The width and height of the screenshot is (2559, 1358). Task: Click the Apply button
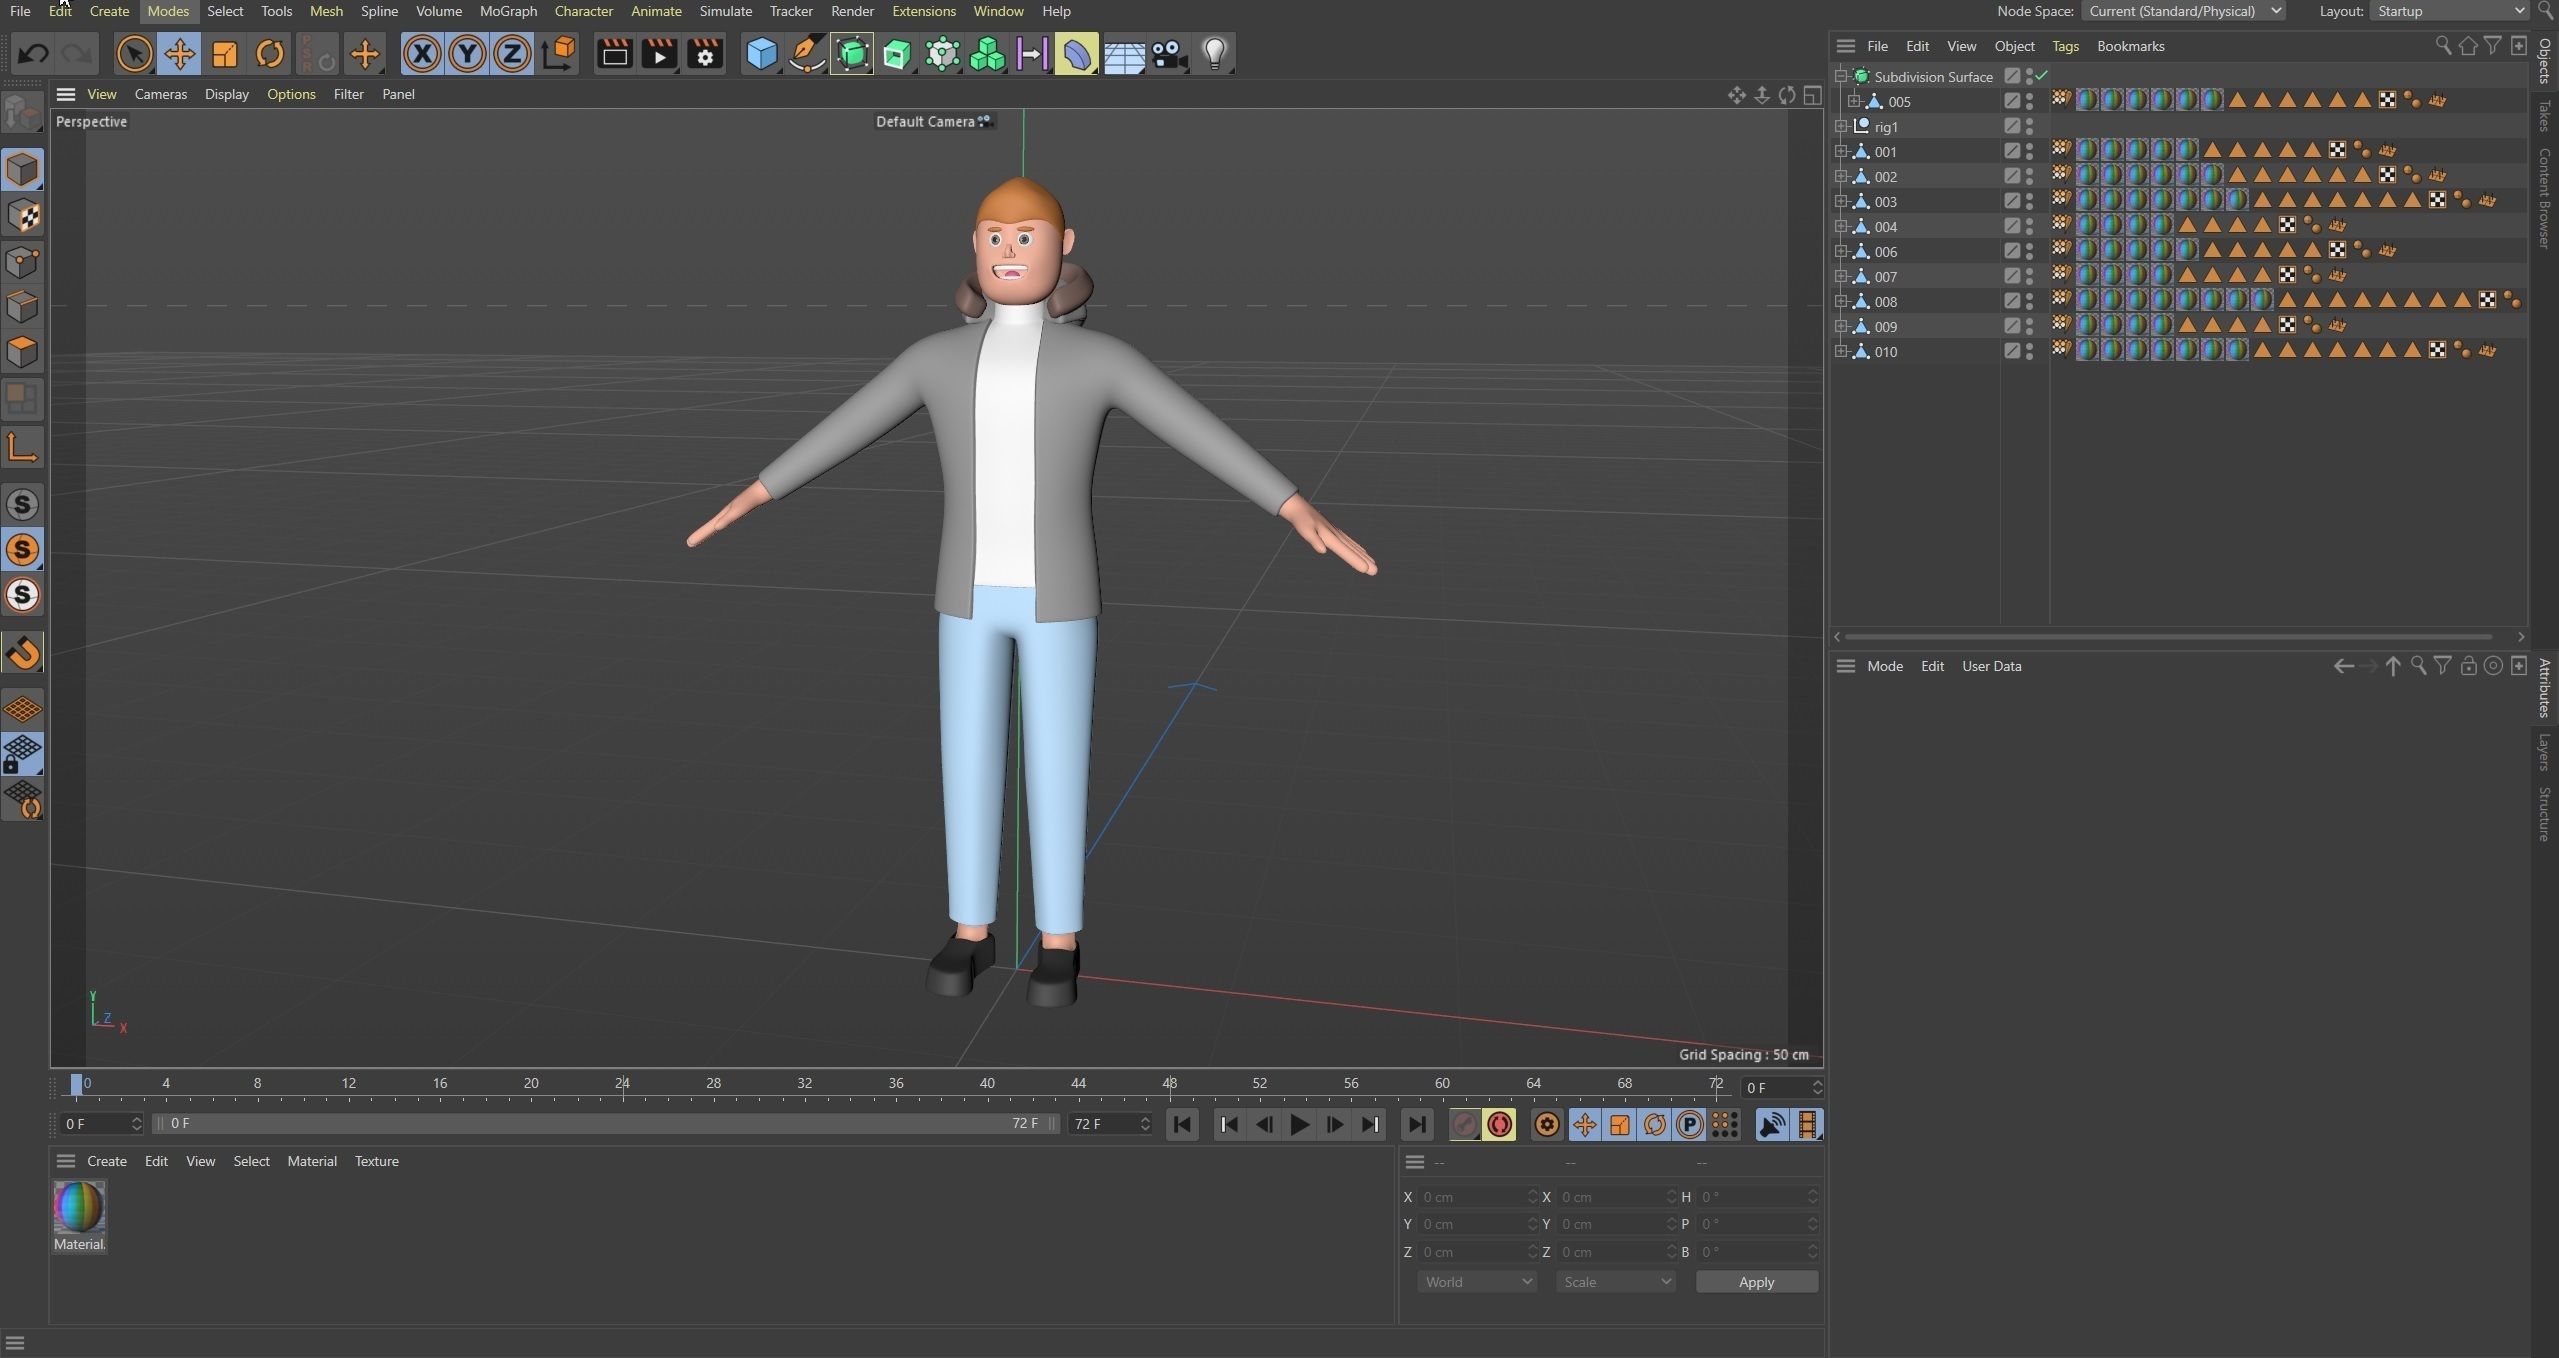pyautogui.click(x=1756, y=1282)
